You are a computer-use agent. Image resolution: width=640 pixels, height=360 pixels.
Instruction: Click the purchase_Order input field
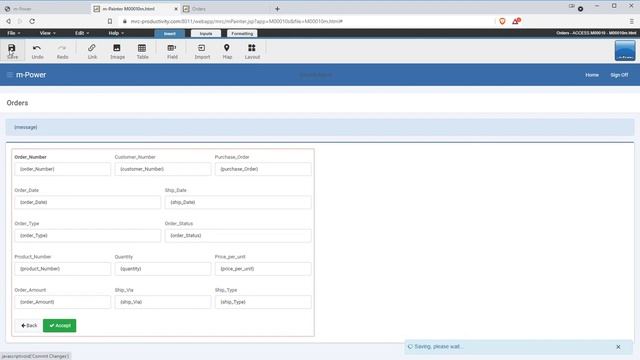(x=263, y=169)
